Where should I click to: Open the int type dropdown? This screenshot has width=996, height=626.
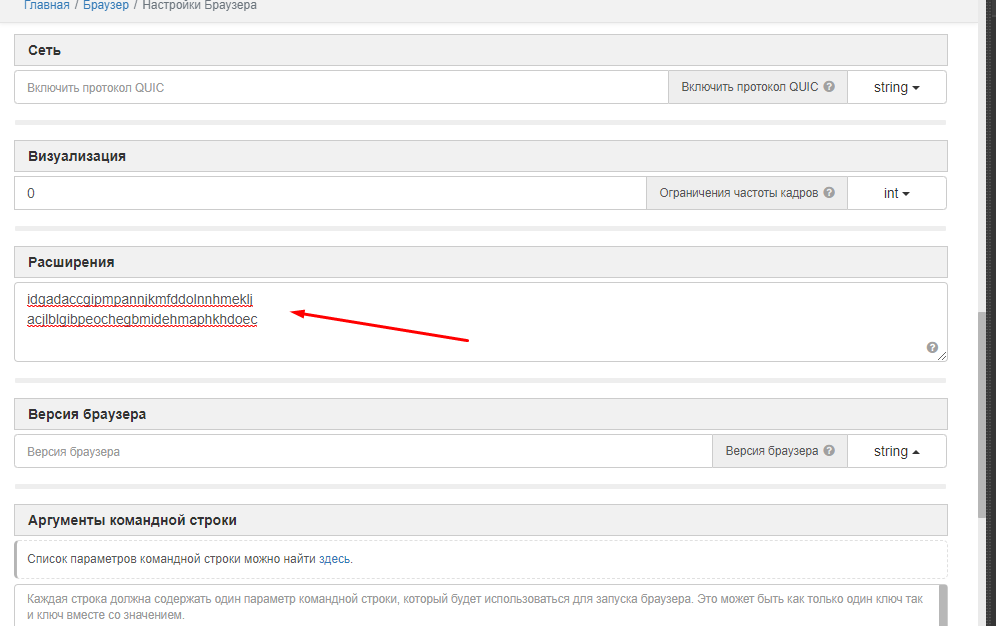pos(896,193)
